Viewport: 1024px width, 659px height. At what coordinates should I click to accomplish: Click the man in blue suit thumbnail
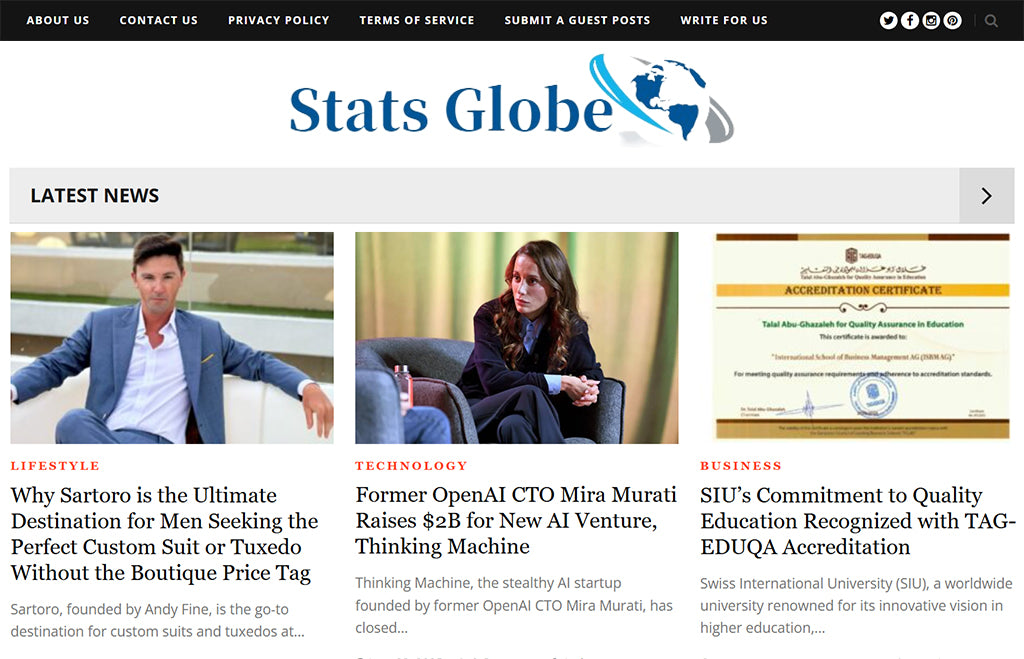click(x=172, y=338)
